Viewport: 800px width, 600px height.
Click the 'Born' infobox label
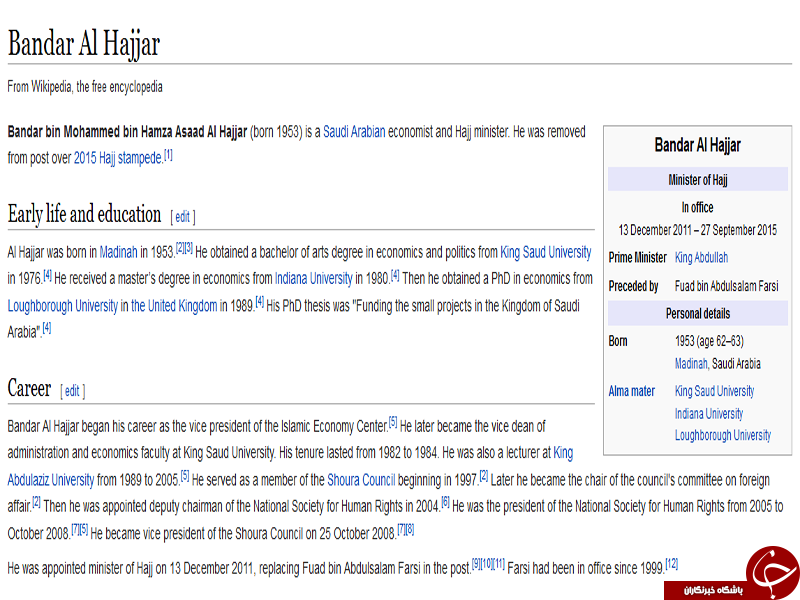tap(618, 341)
